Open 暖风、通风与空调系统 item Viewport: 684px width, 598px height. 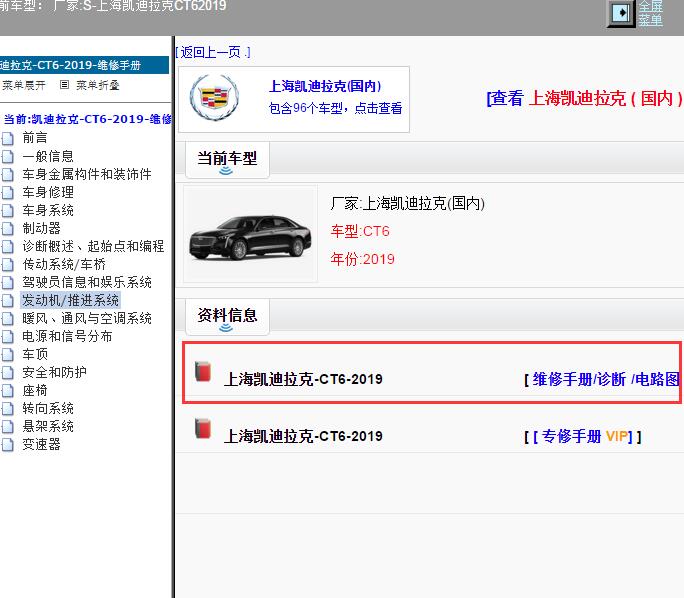point(86,318)
